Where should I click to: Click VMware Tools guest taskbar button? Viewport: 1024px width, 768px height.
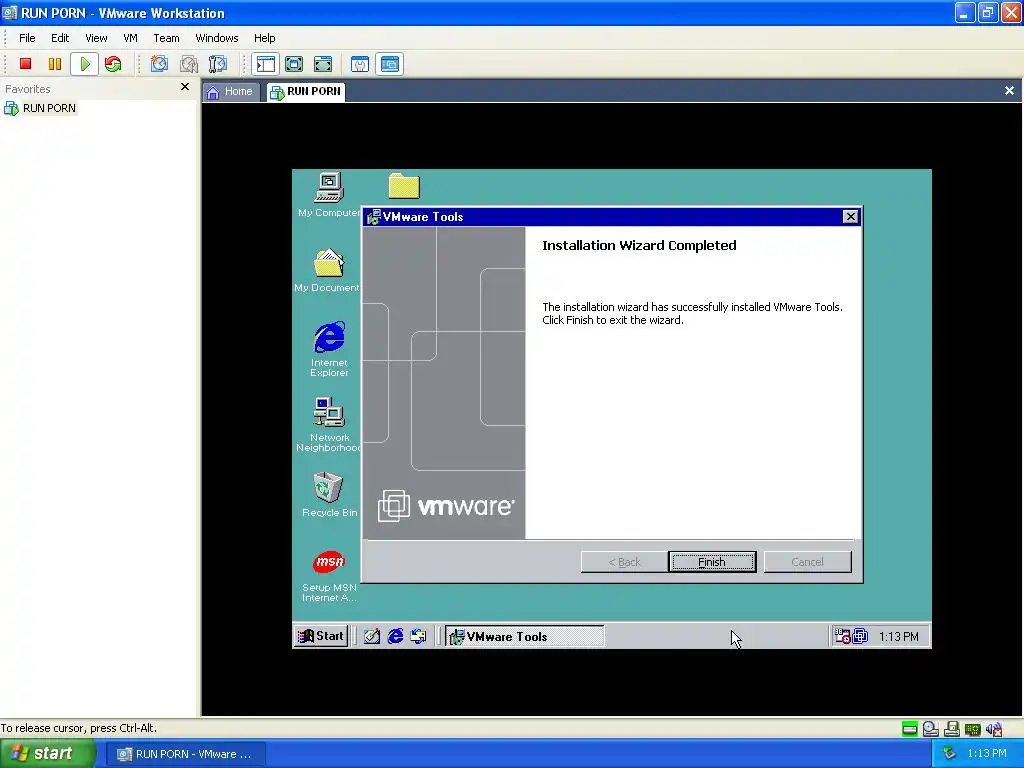[x=525, y=636]
